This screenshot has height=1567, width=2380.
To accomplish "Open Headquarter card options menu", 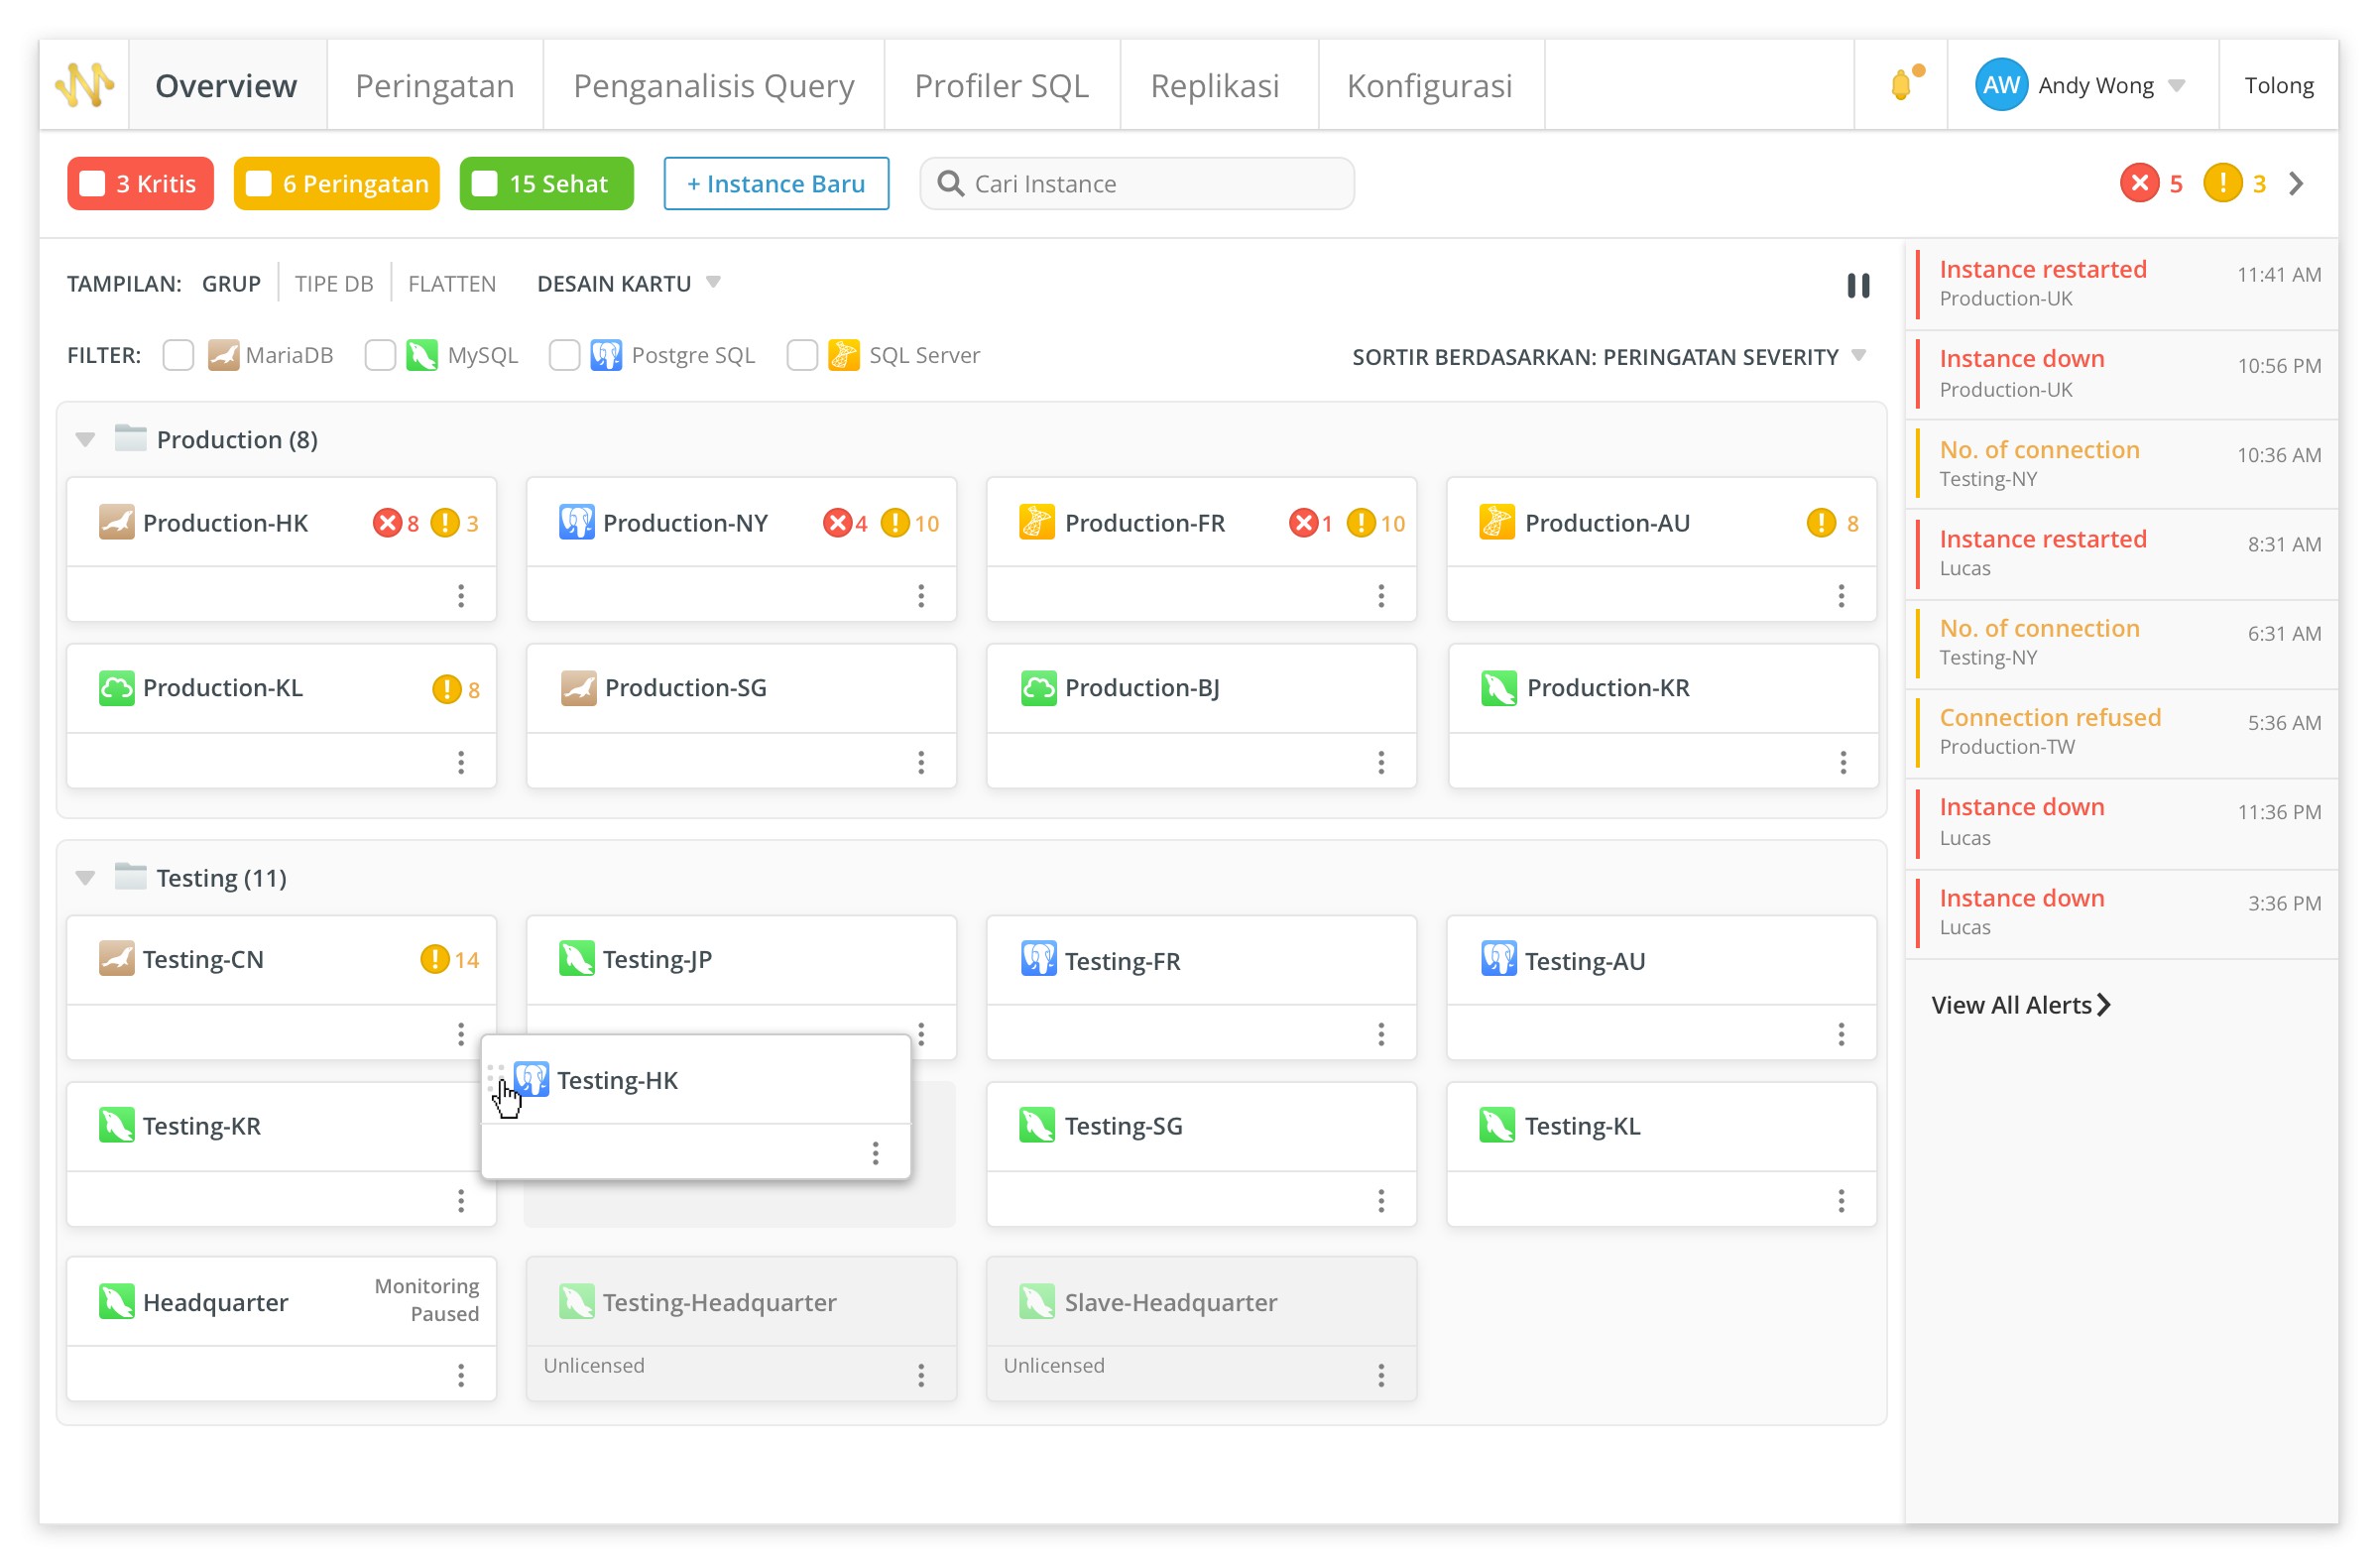I will tap(461, 1376).
